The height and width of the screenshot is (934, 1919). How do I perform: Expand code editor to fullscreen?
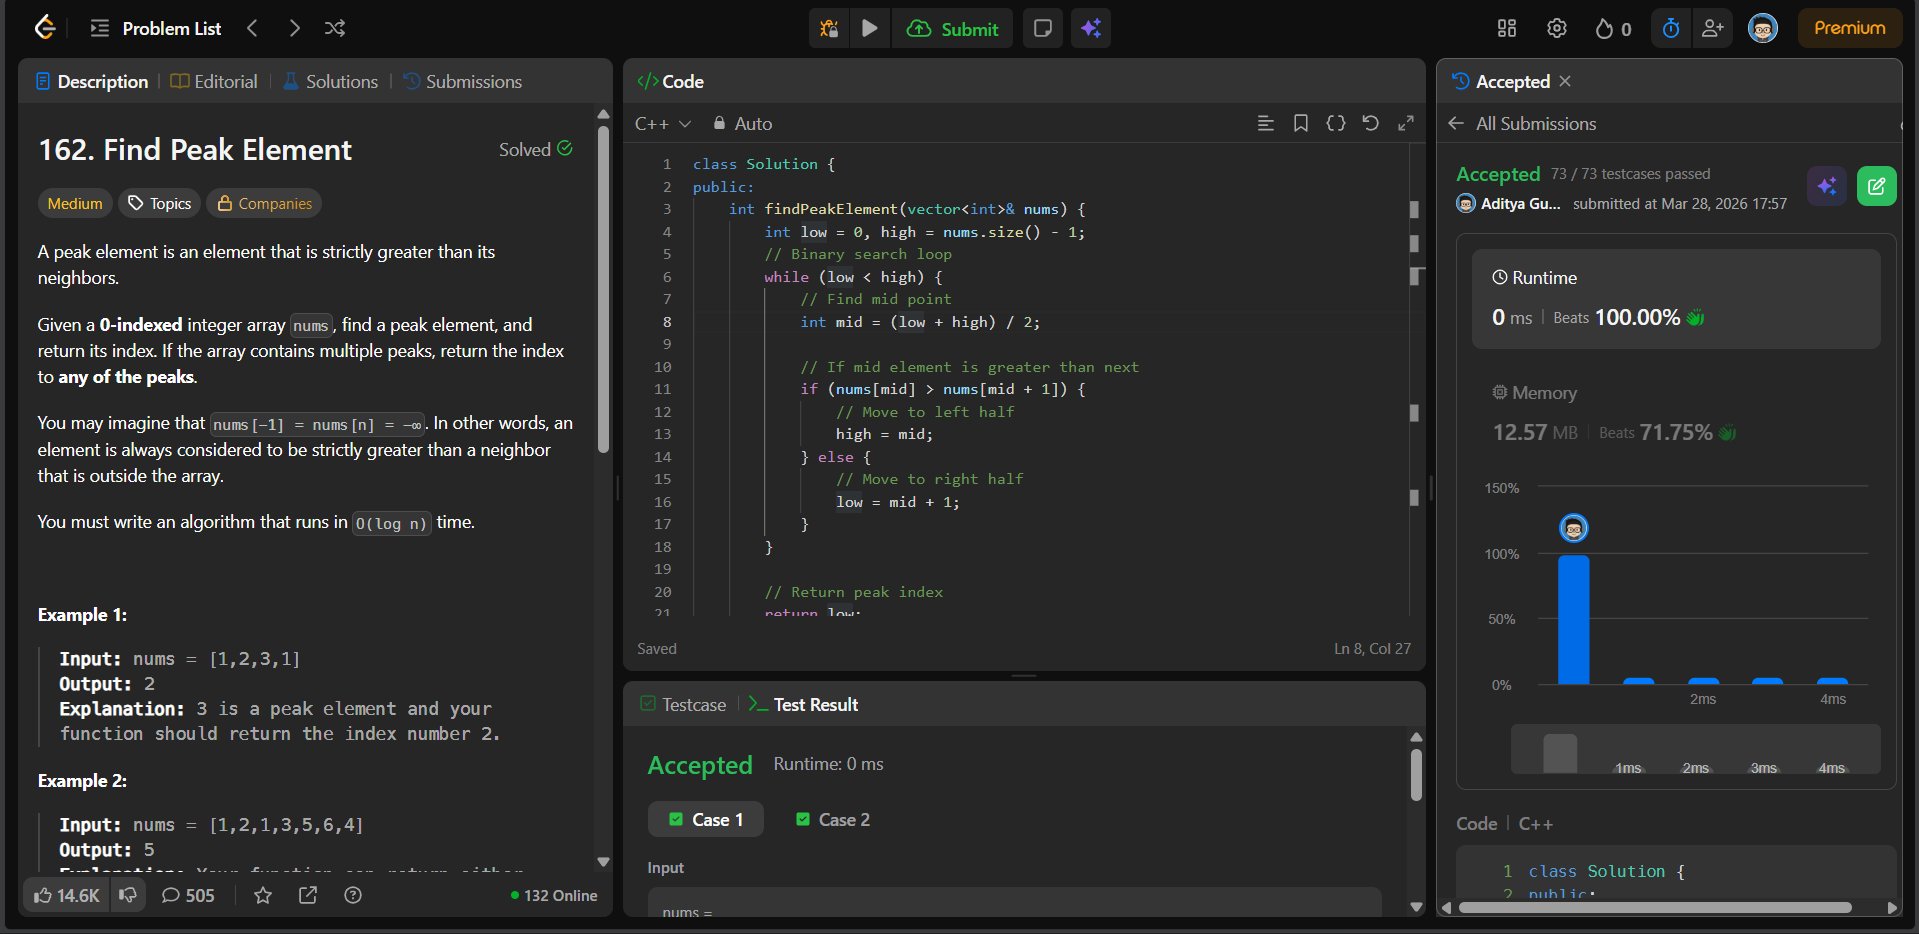1405,123
